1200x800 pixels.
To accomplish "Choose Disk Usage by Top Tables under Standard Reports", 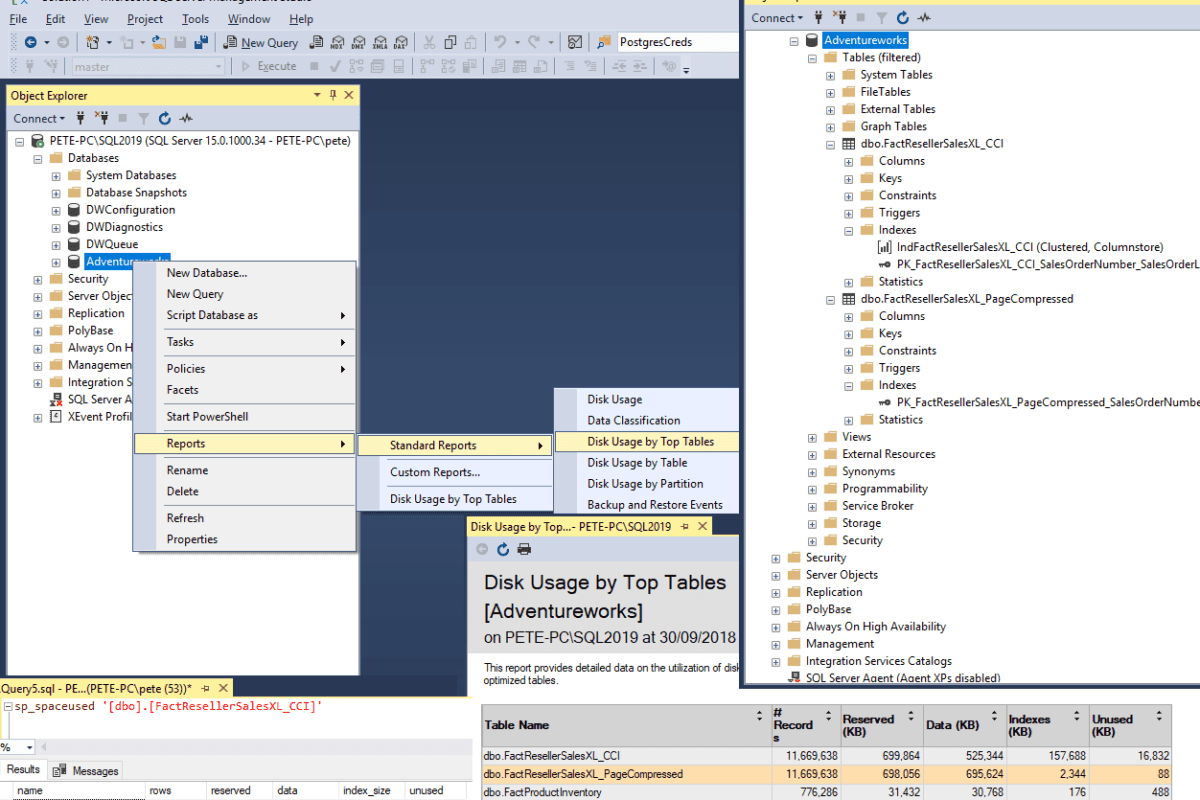I will click(647, 441).
